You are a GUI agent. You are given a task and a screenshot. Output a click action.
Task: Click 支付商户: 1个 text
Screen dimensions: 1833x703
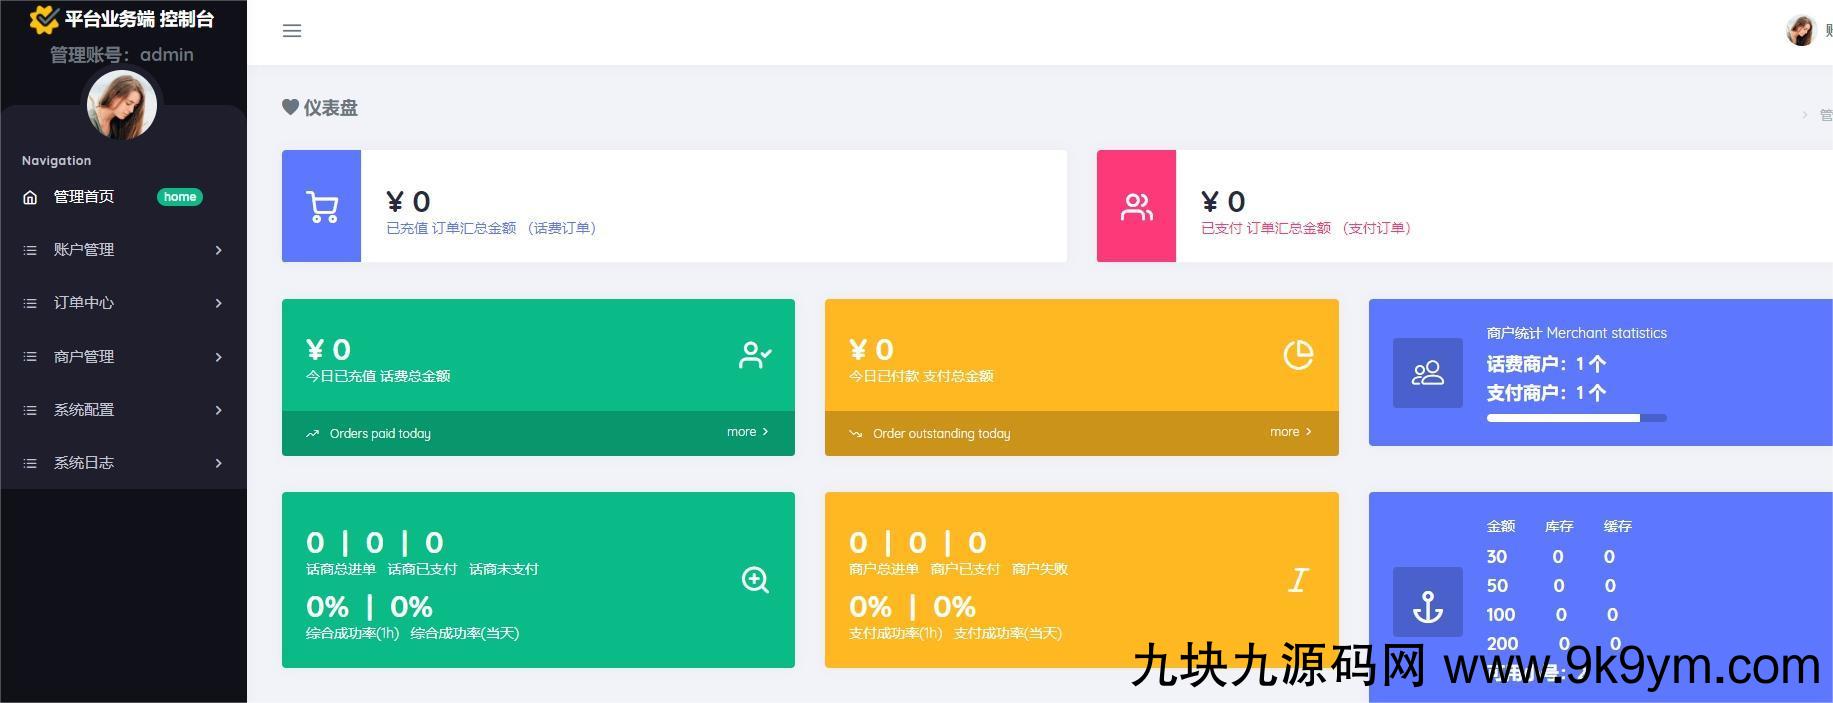tap(1546, 393)
